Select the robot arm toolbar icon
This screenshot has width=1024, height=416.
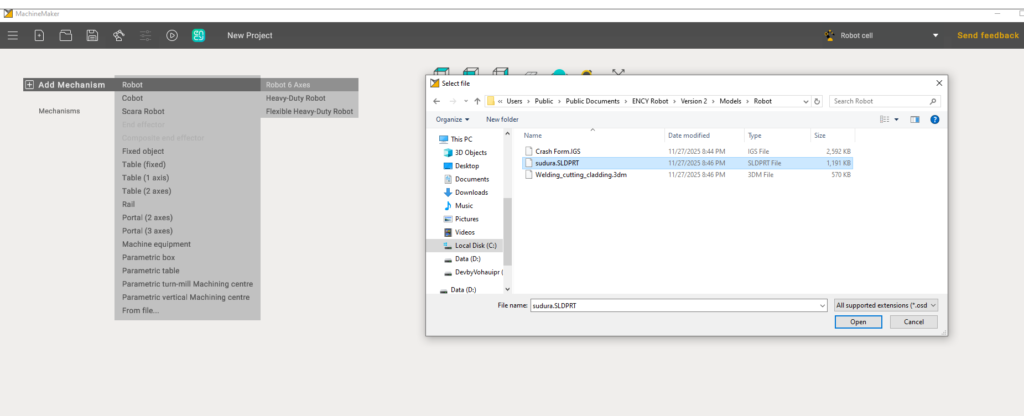tap(119, 35)
